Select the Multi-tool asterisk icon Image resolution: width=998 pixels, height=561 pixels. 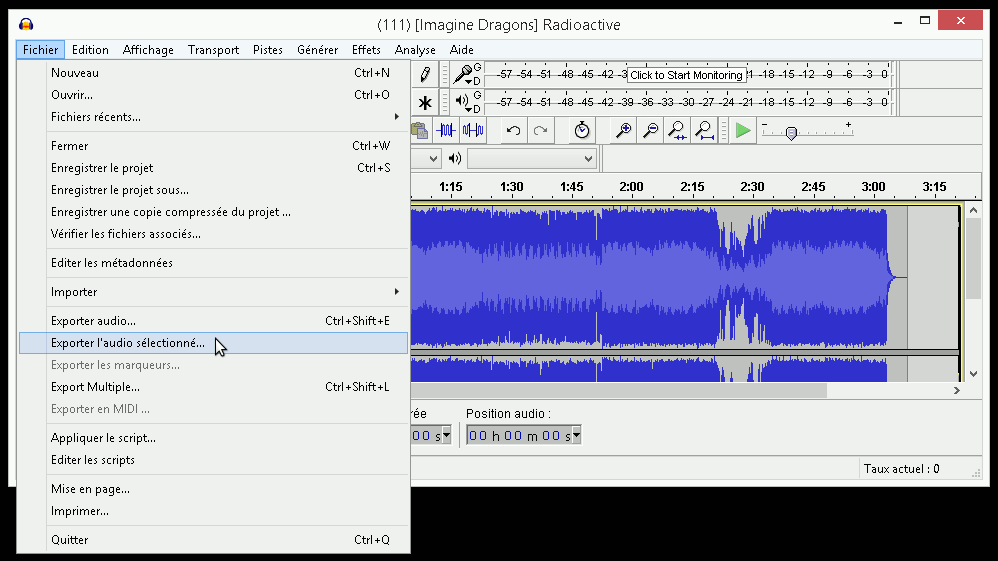(x=425, y=102)
